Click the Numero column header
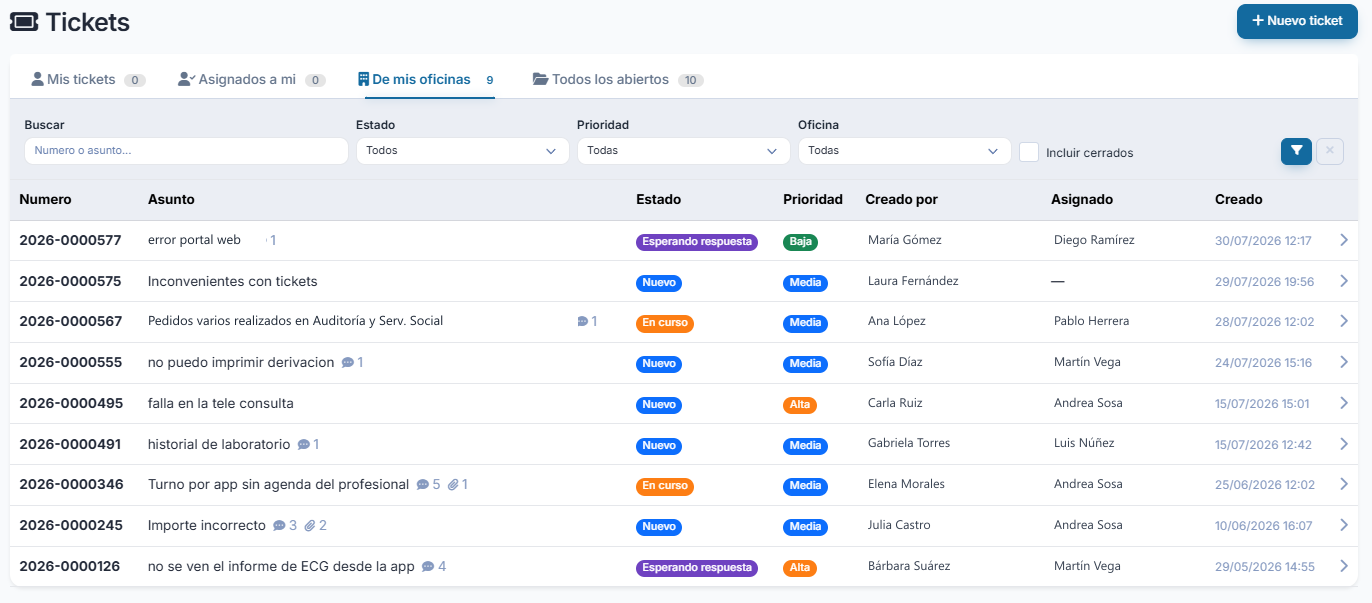 pos(46,199)
